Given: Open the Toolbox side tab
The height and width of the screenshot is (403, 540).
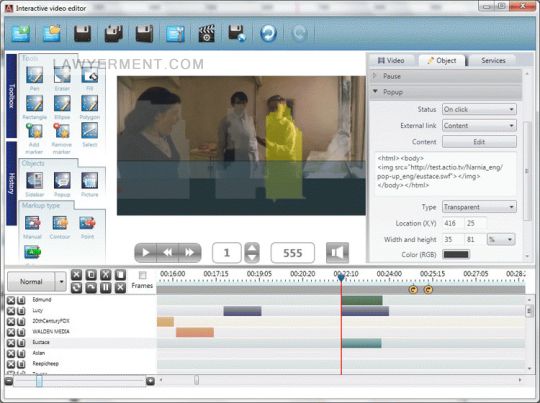Looking at the screenshot, I should (11, 96).
